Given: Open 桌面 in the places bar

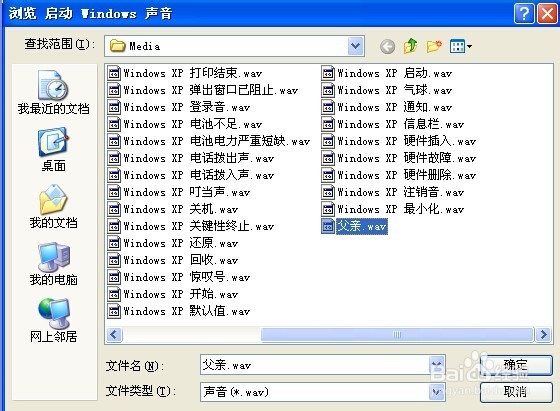Looking at the screenshot, I should [54, 150].
